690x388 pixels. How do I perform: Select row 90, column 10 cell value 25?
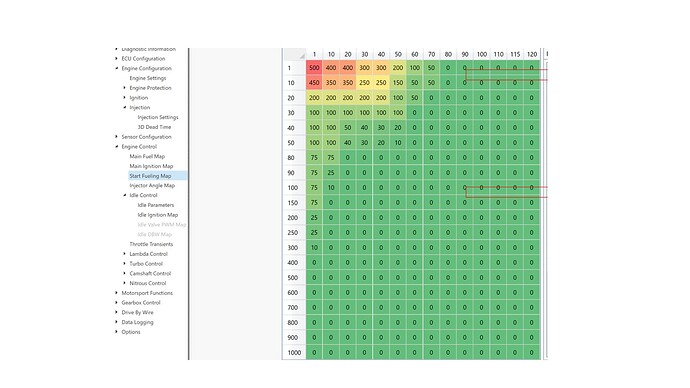point(331,172)
